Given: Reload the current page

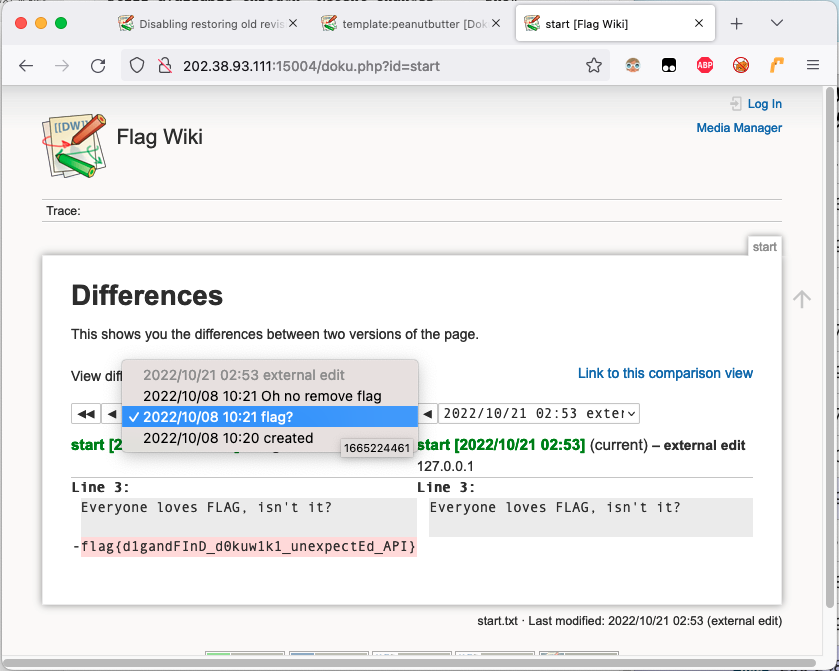Looking at the screenshot, I should pyautogui.click(x=98, y=66).
